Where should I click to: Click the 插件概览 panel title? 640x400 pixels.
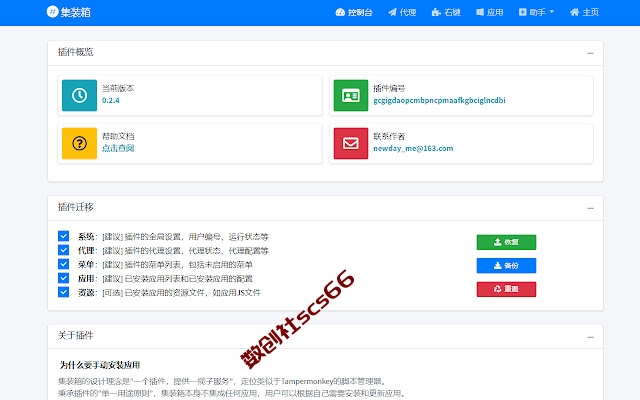point(76,52)
